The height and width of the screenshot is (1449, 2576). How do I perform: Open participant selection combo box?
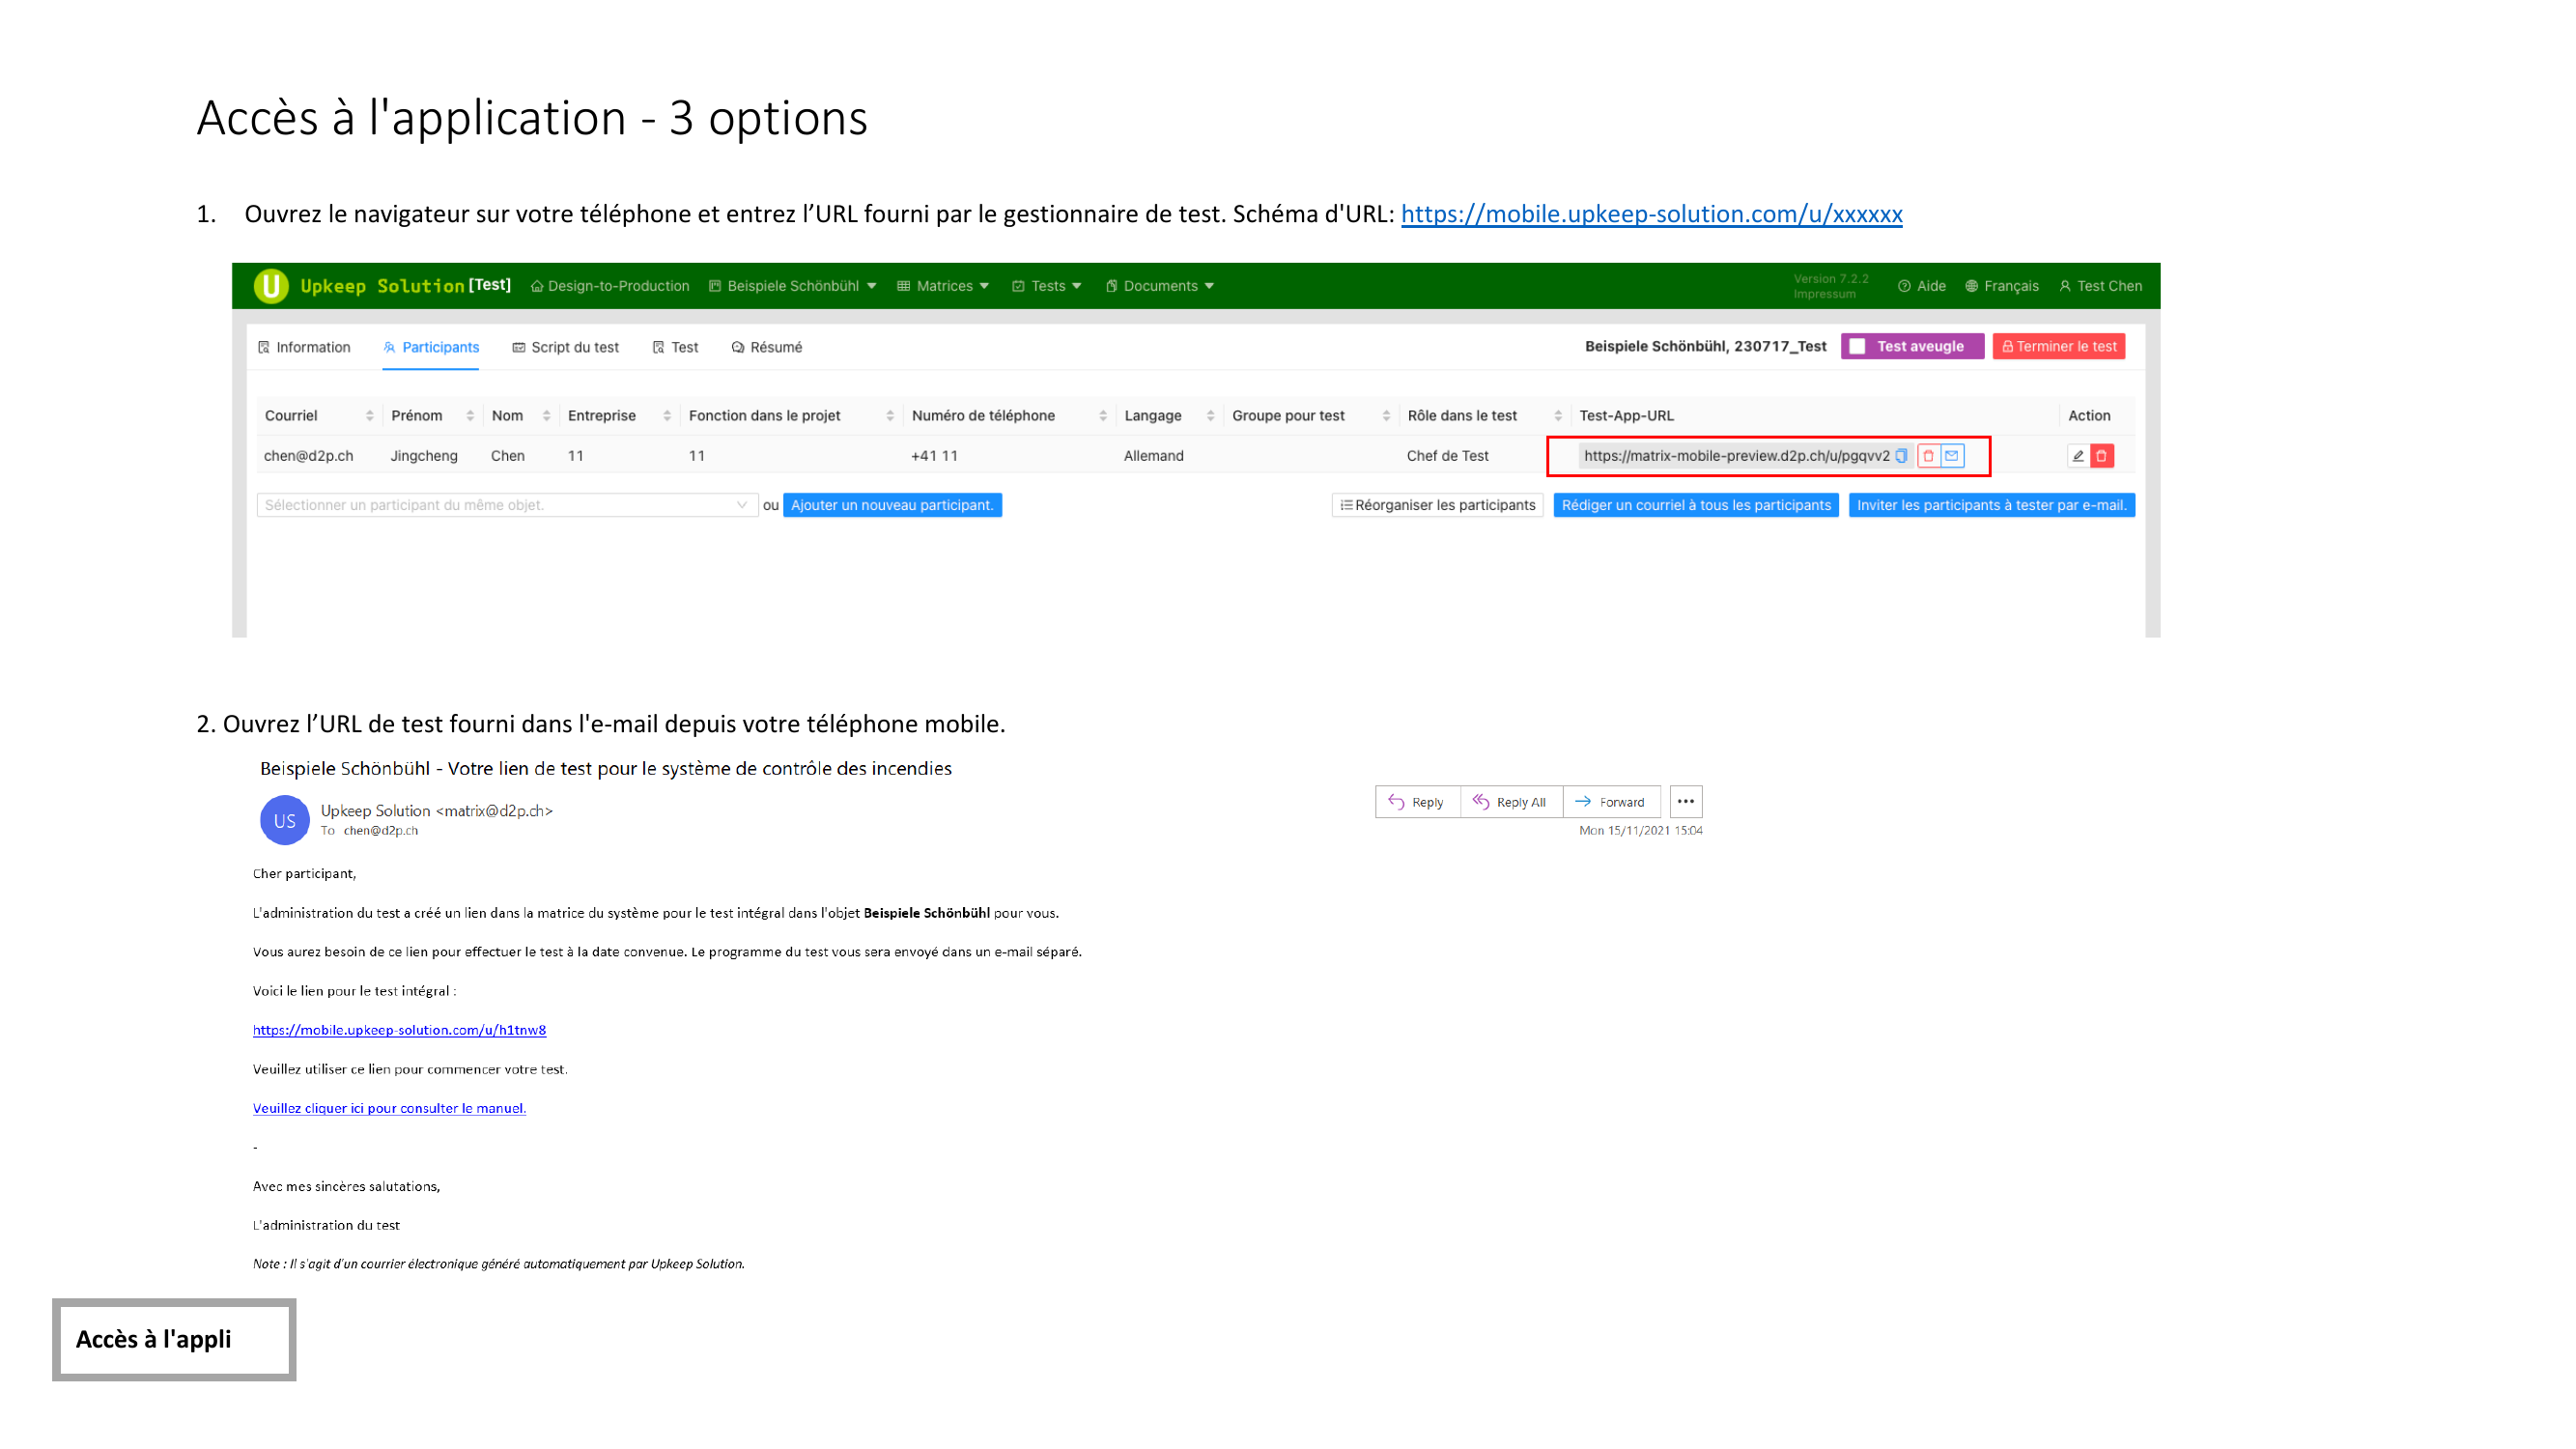point(506,505)
